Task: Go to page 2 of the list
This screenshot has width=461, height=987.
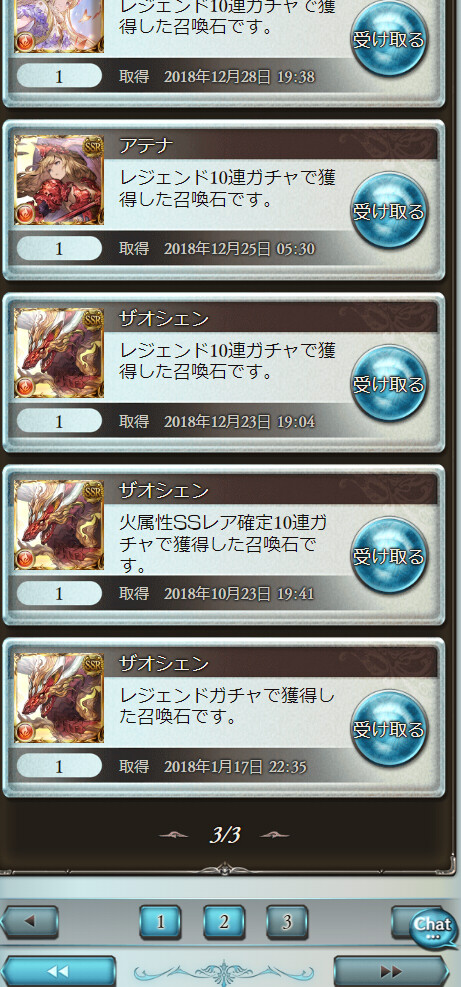Action: tap(224, 923)
